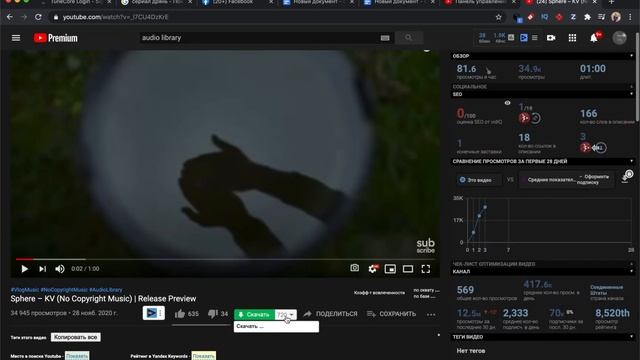Mute the video volume
640x360 pixels.
60,269
